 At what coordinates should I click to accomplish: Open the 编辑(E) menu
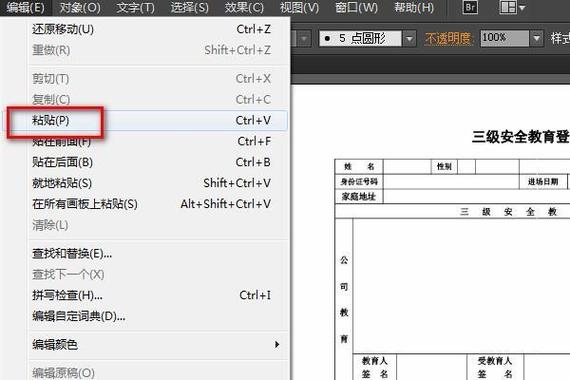(25, 8)
